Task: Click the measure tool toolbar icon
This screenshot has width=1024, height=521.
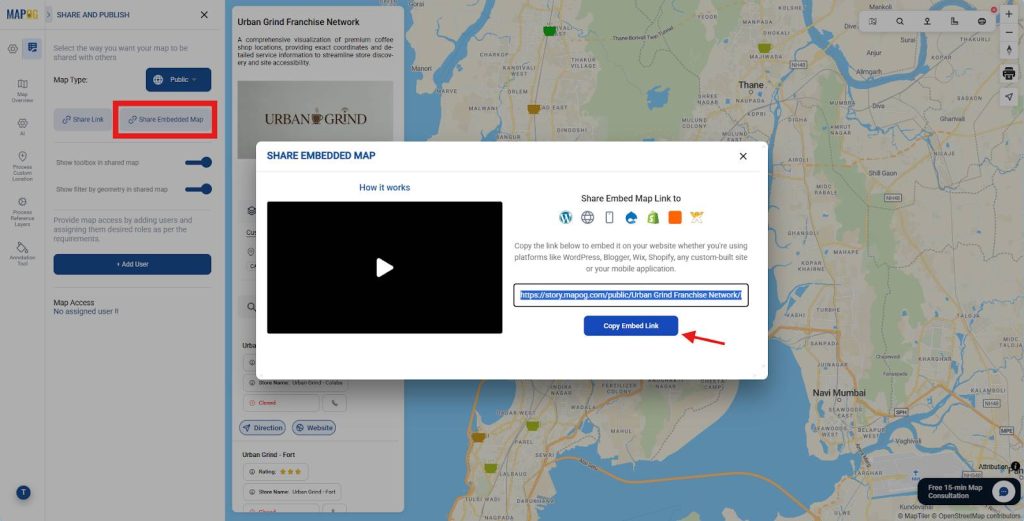Action: pyautogui.click(x=954, y=22)
